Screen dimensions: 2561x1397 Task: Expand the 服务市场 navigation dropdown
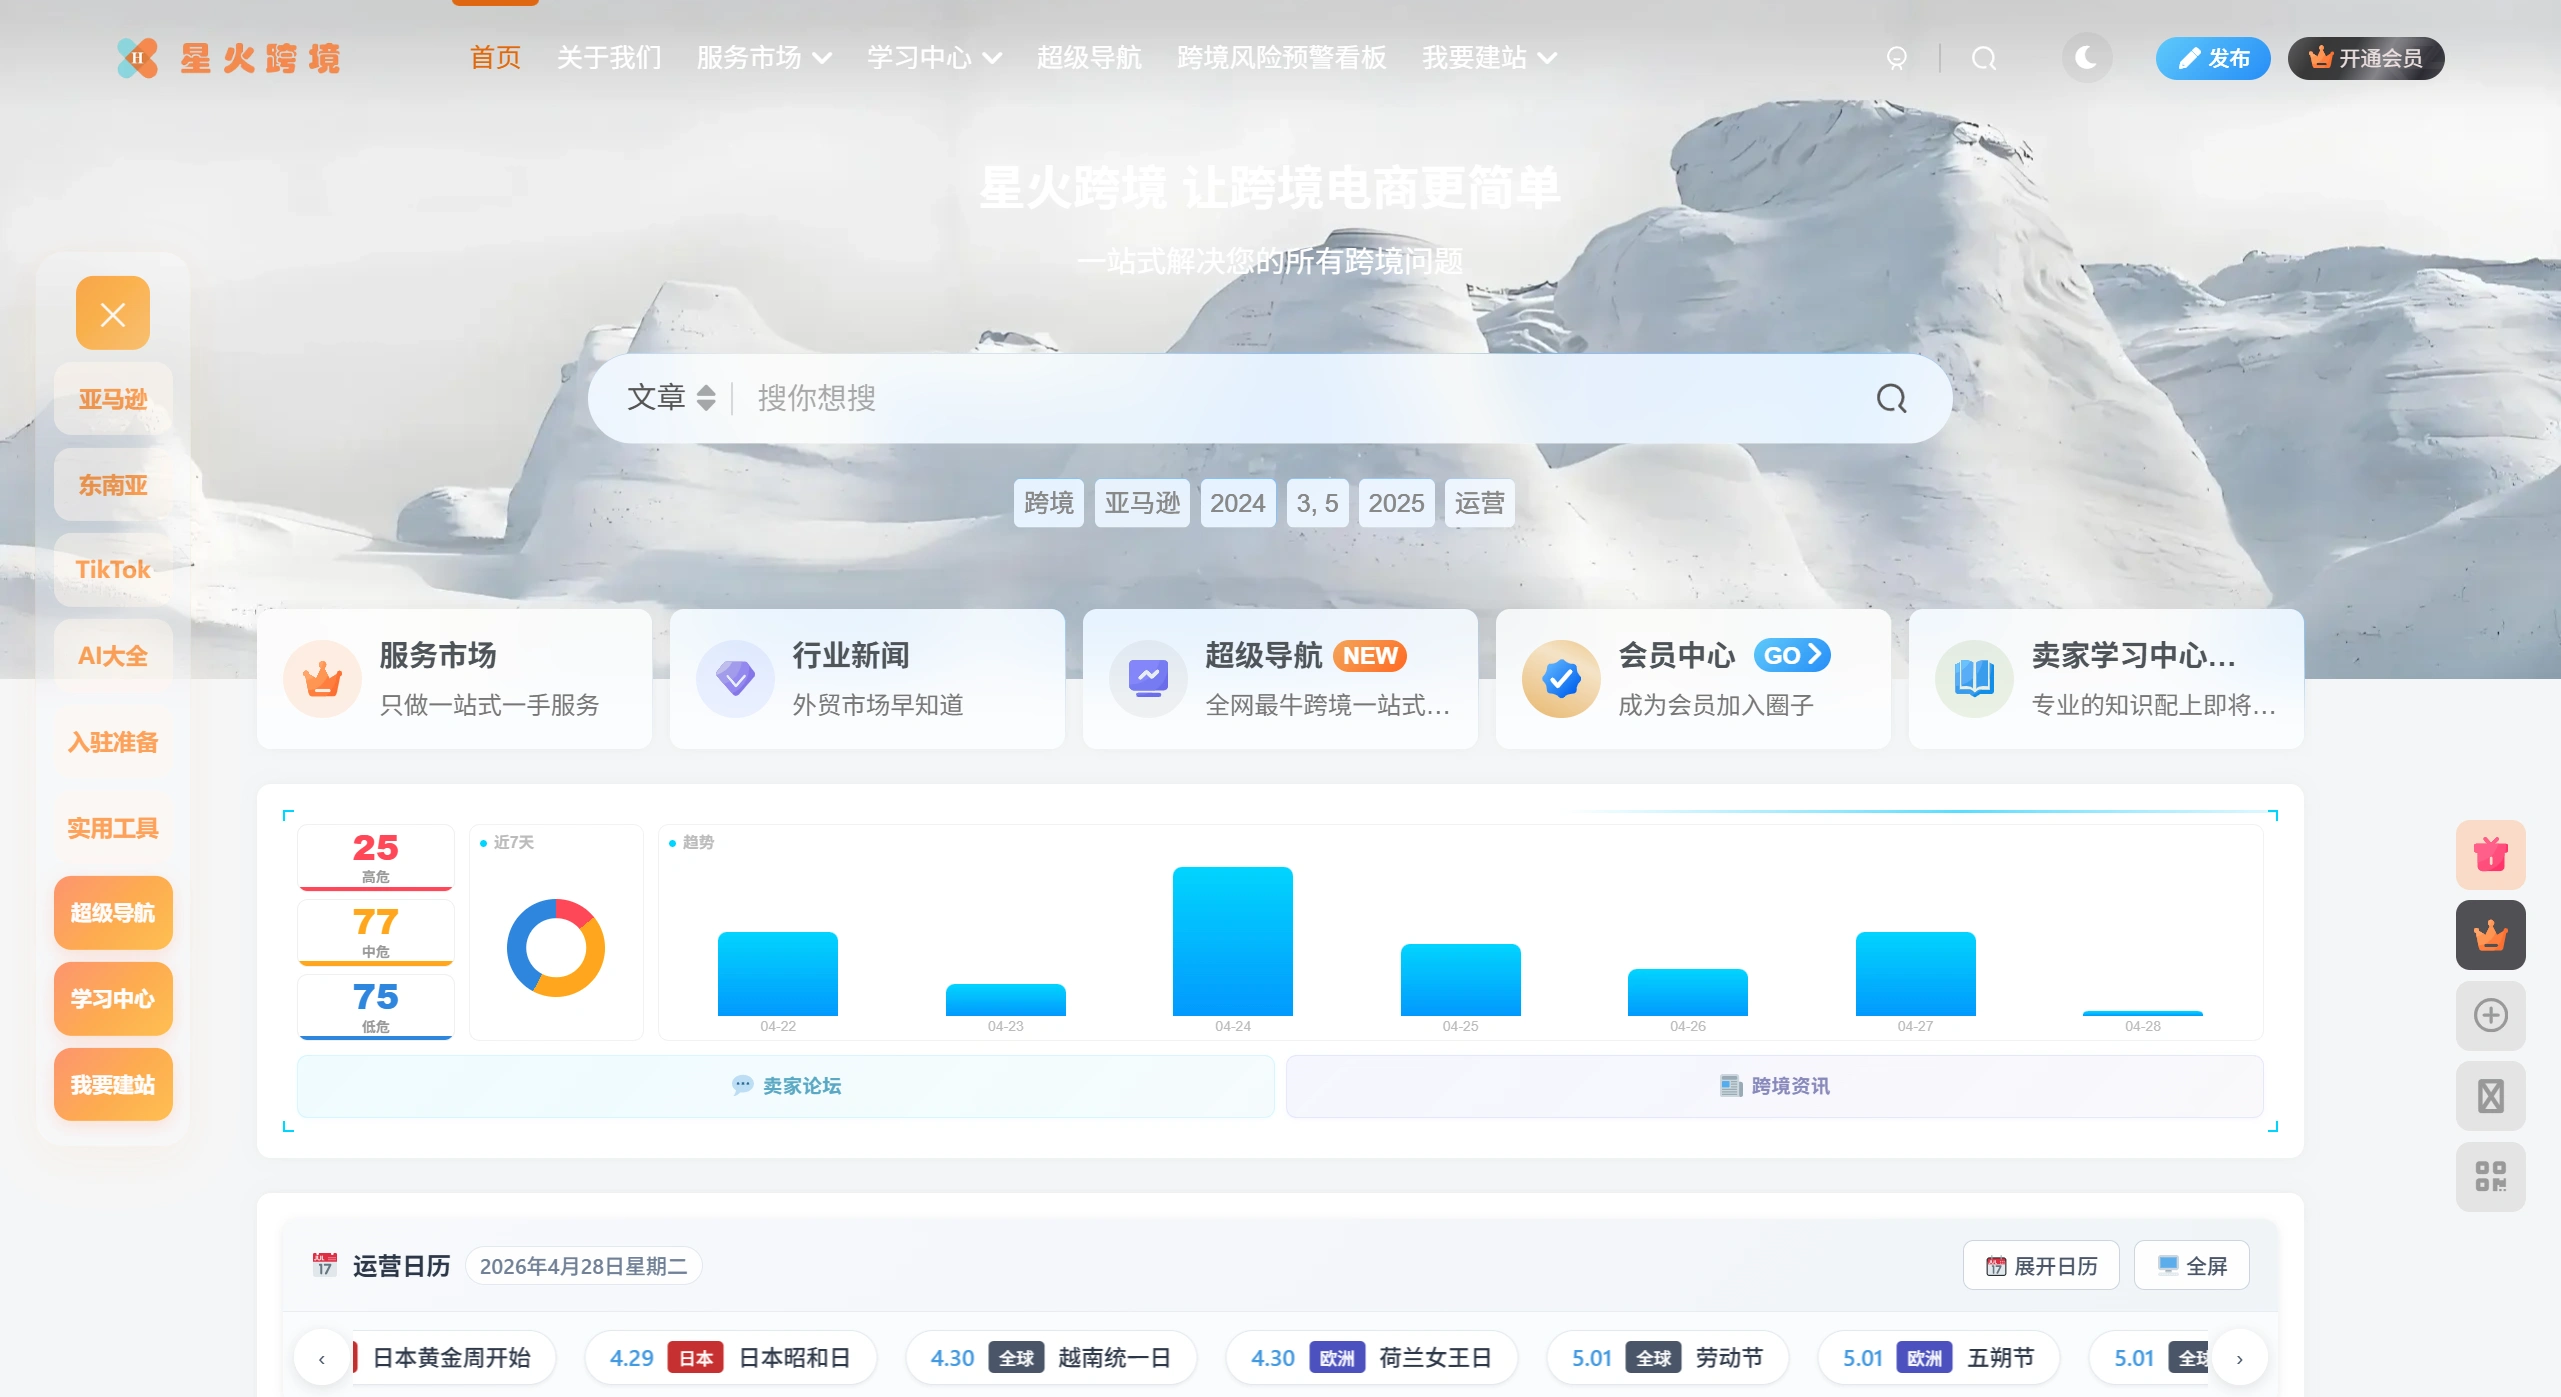(x=763, y=58)
